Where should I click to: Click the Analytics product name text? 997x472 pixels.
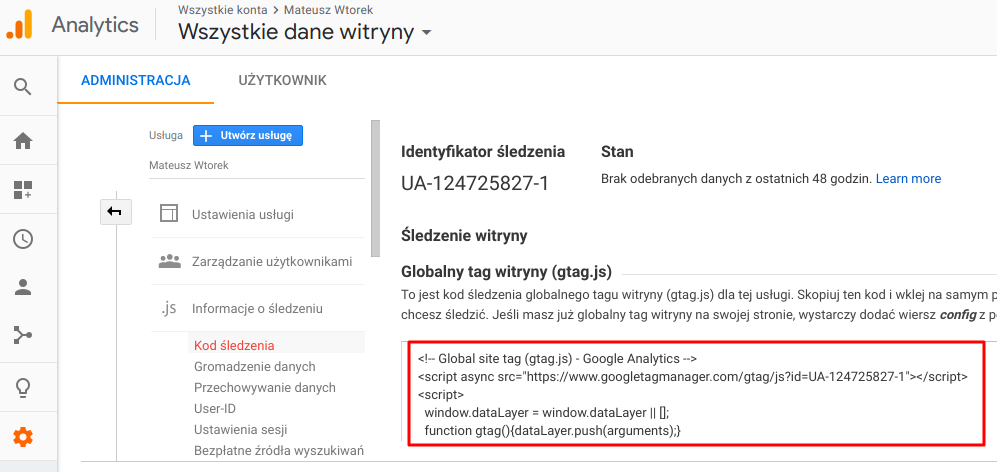[95, 25]
